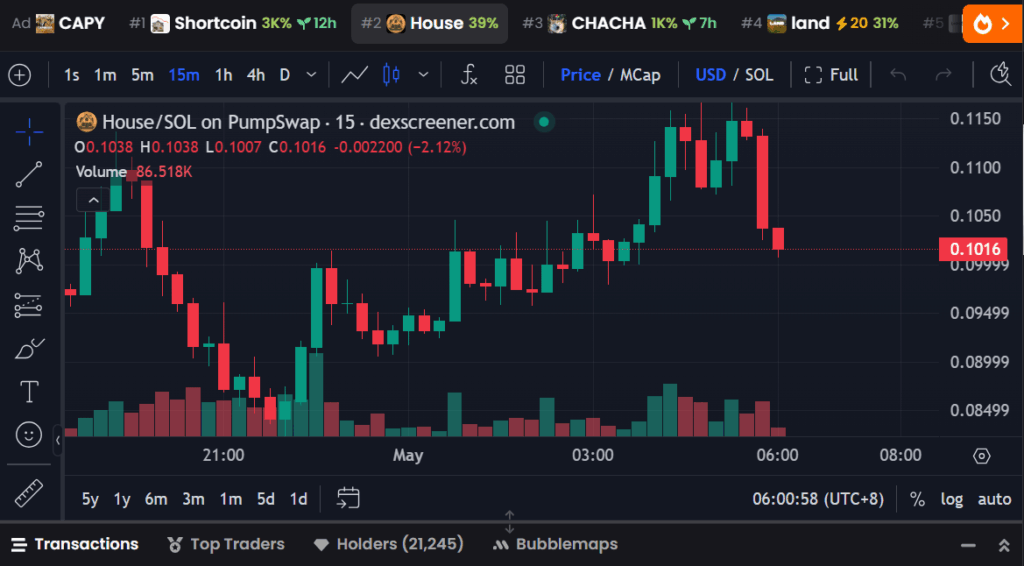Open the forecasting and measurement tools
Screen dimensions: 1024x566
[x=29, y=305]
